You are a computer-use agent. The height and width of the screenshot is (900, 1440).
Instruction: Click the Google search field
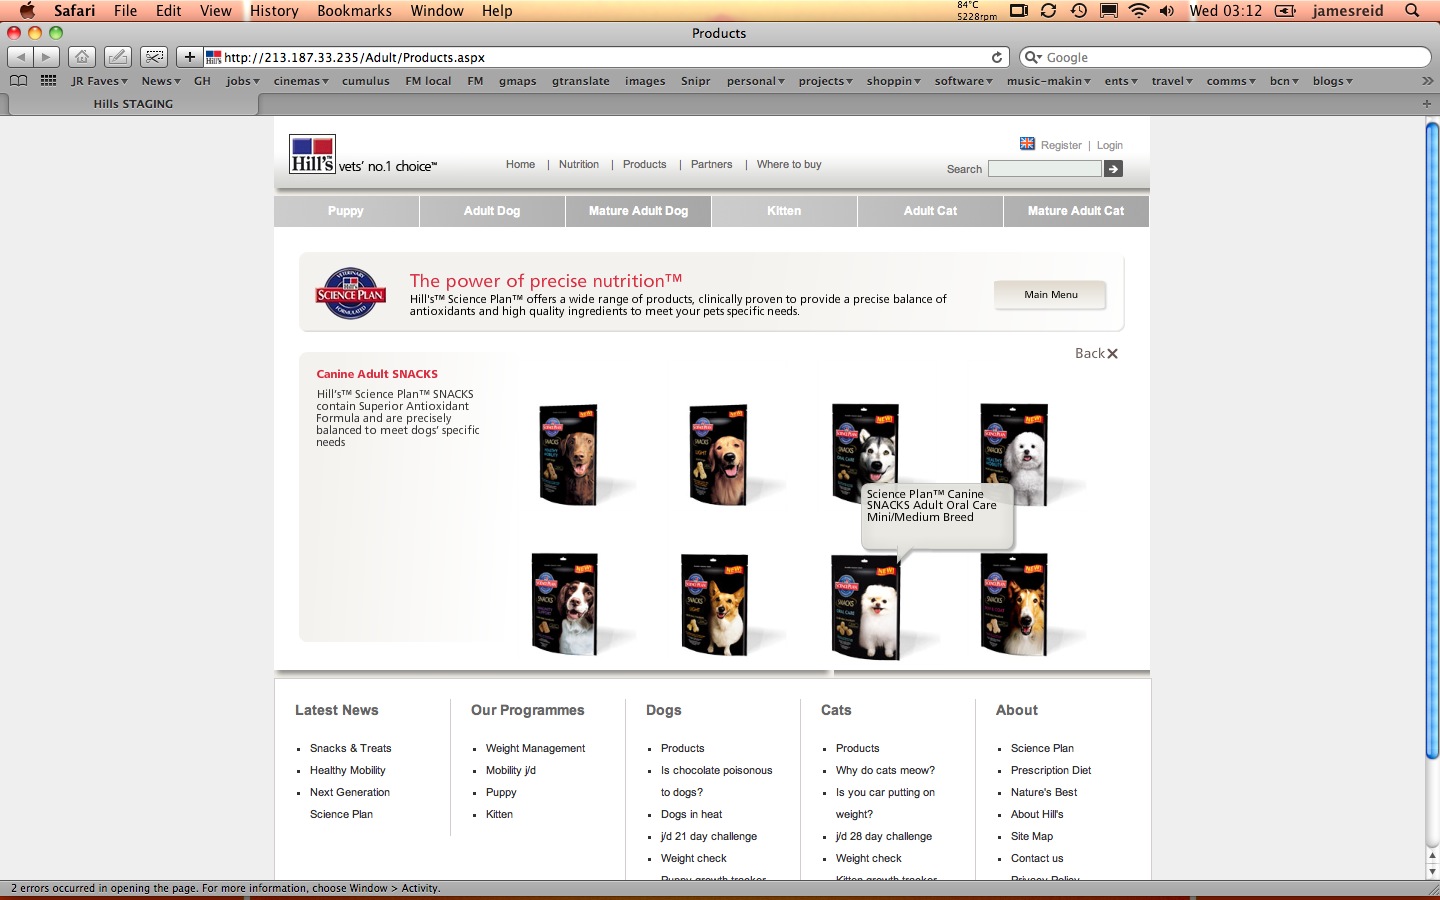click(x=1225, y=57)
